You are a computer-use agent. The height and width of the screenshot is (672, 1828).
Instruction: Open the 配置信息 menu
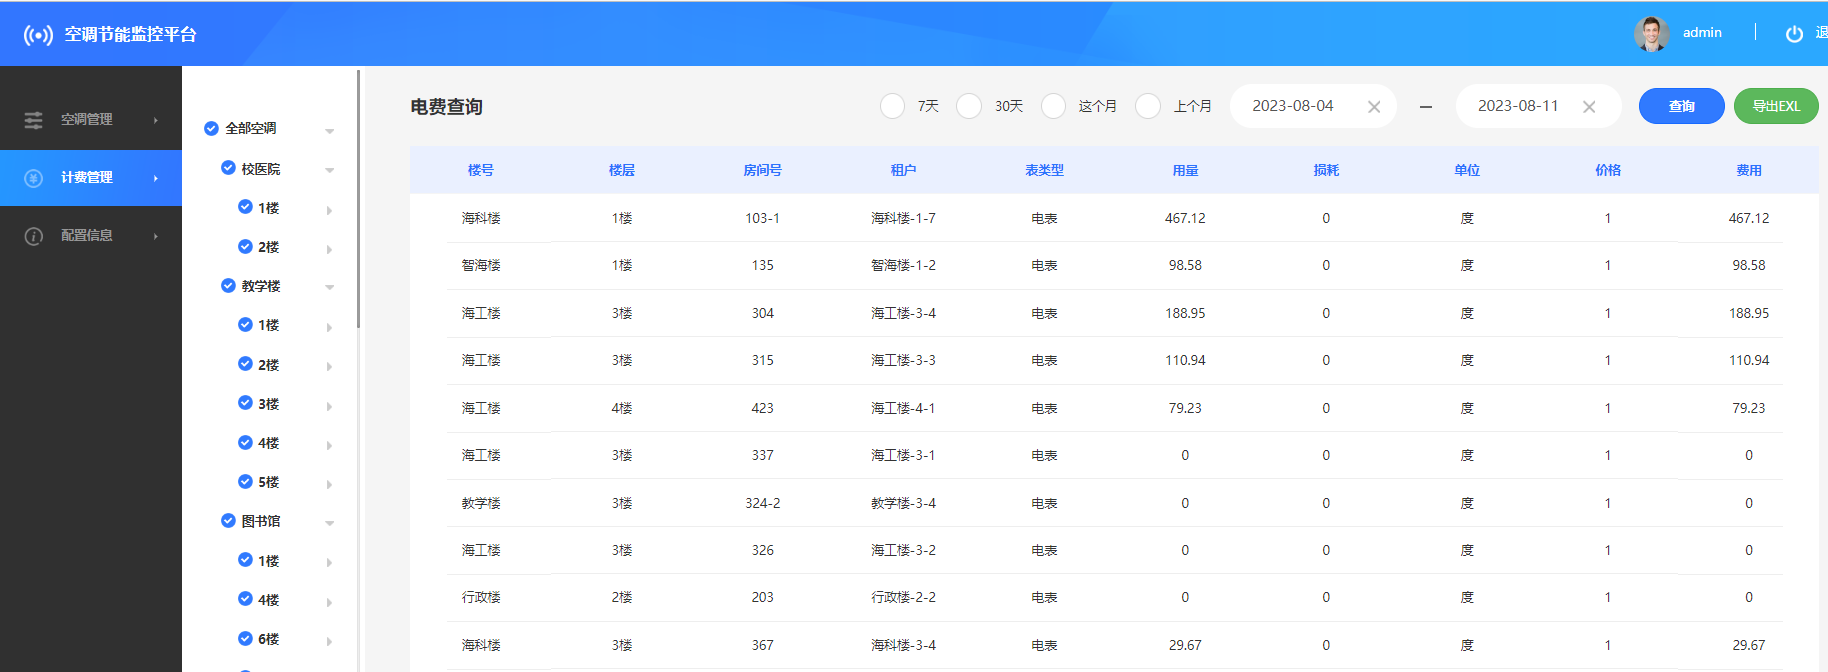[87, 236]
